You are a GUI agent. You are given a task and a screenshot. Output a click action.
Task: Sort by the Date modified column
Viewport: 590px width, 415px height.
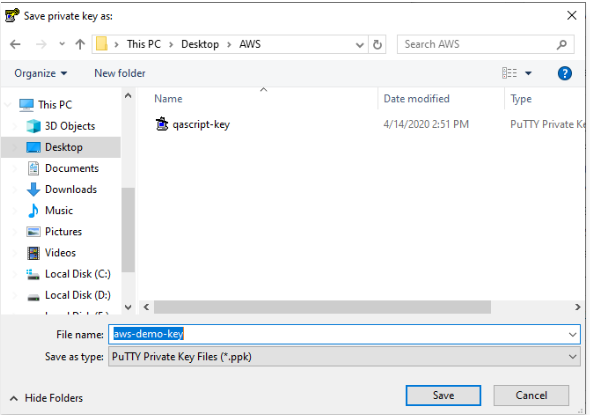416,99
